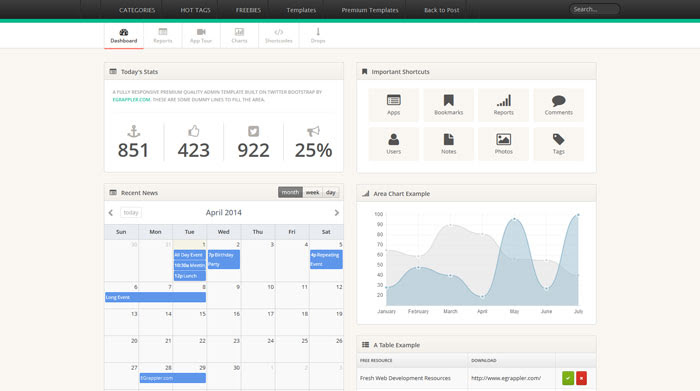
Task: Open the Users shortcut
Action: [x=393, y=144]
